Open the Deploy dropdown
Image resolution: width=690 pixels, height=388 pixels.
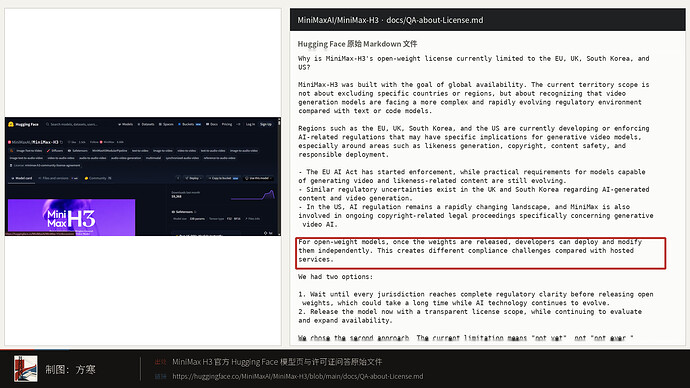tap(193, 178)
